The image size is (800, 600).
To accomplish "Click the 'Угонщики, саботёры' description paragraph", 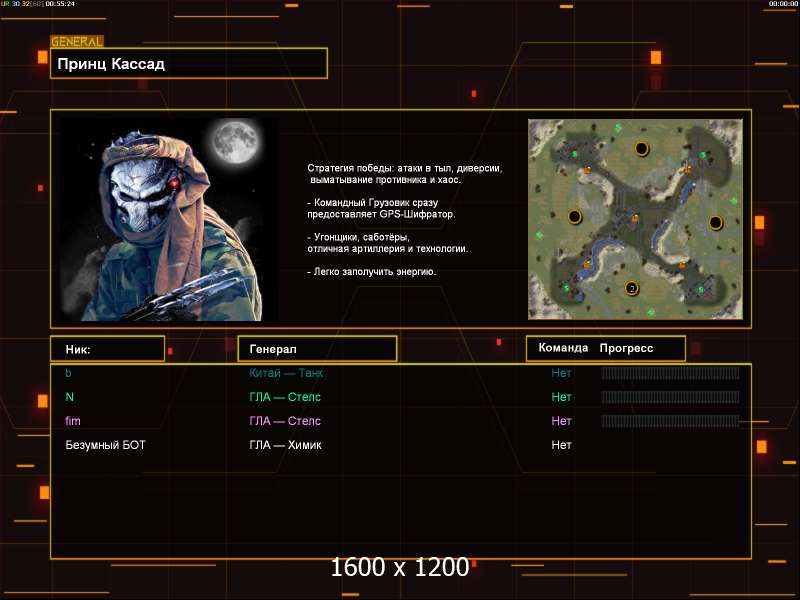I will [x=387, y=243].
